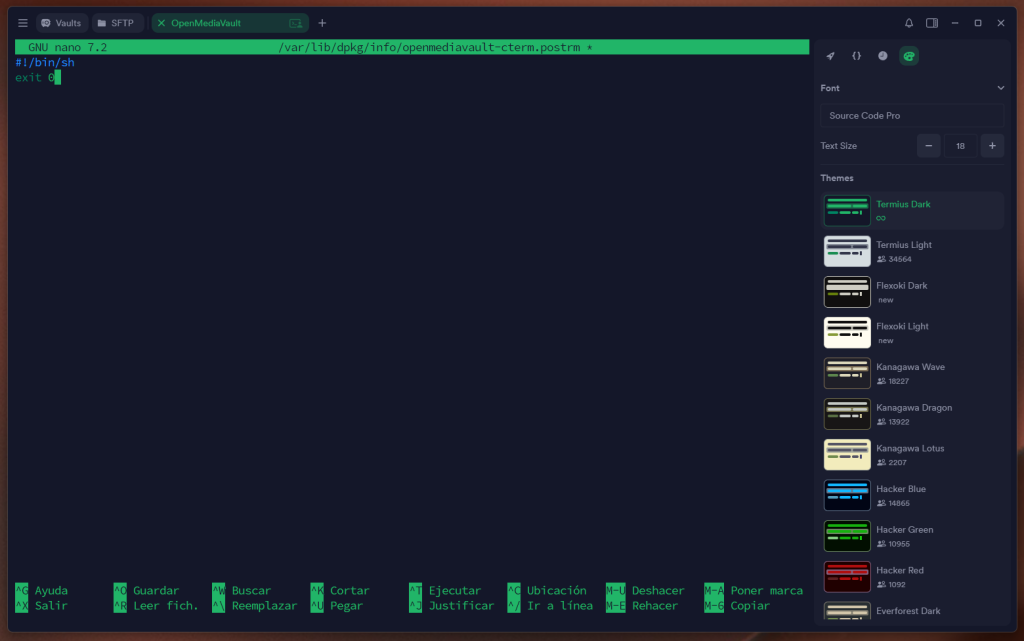Image resolution: width=1024 pixels, height=641 pixels.
Task: Click the paper plane quick-connect icon
Action: point(830,56)
